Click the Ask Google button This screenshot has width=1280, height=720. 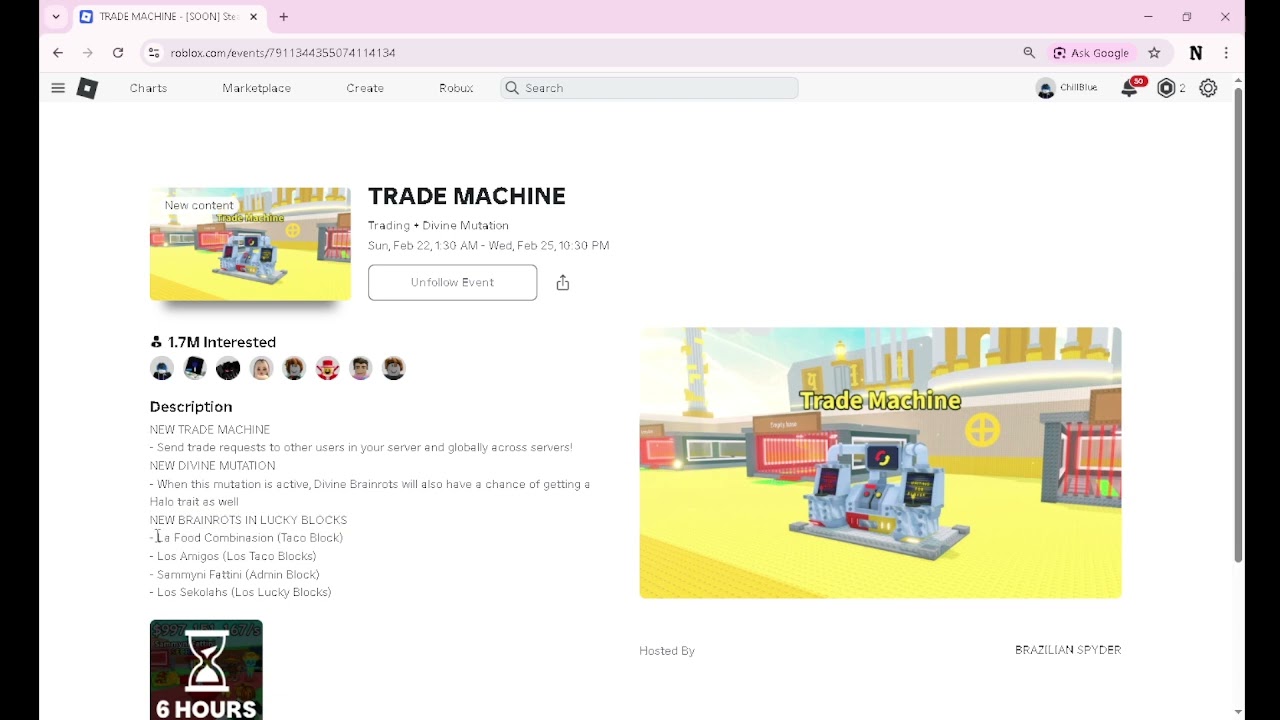click(x=1091, y=53)
